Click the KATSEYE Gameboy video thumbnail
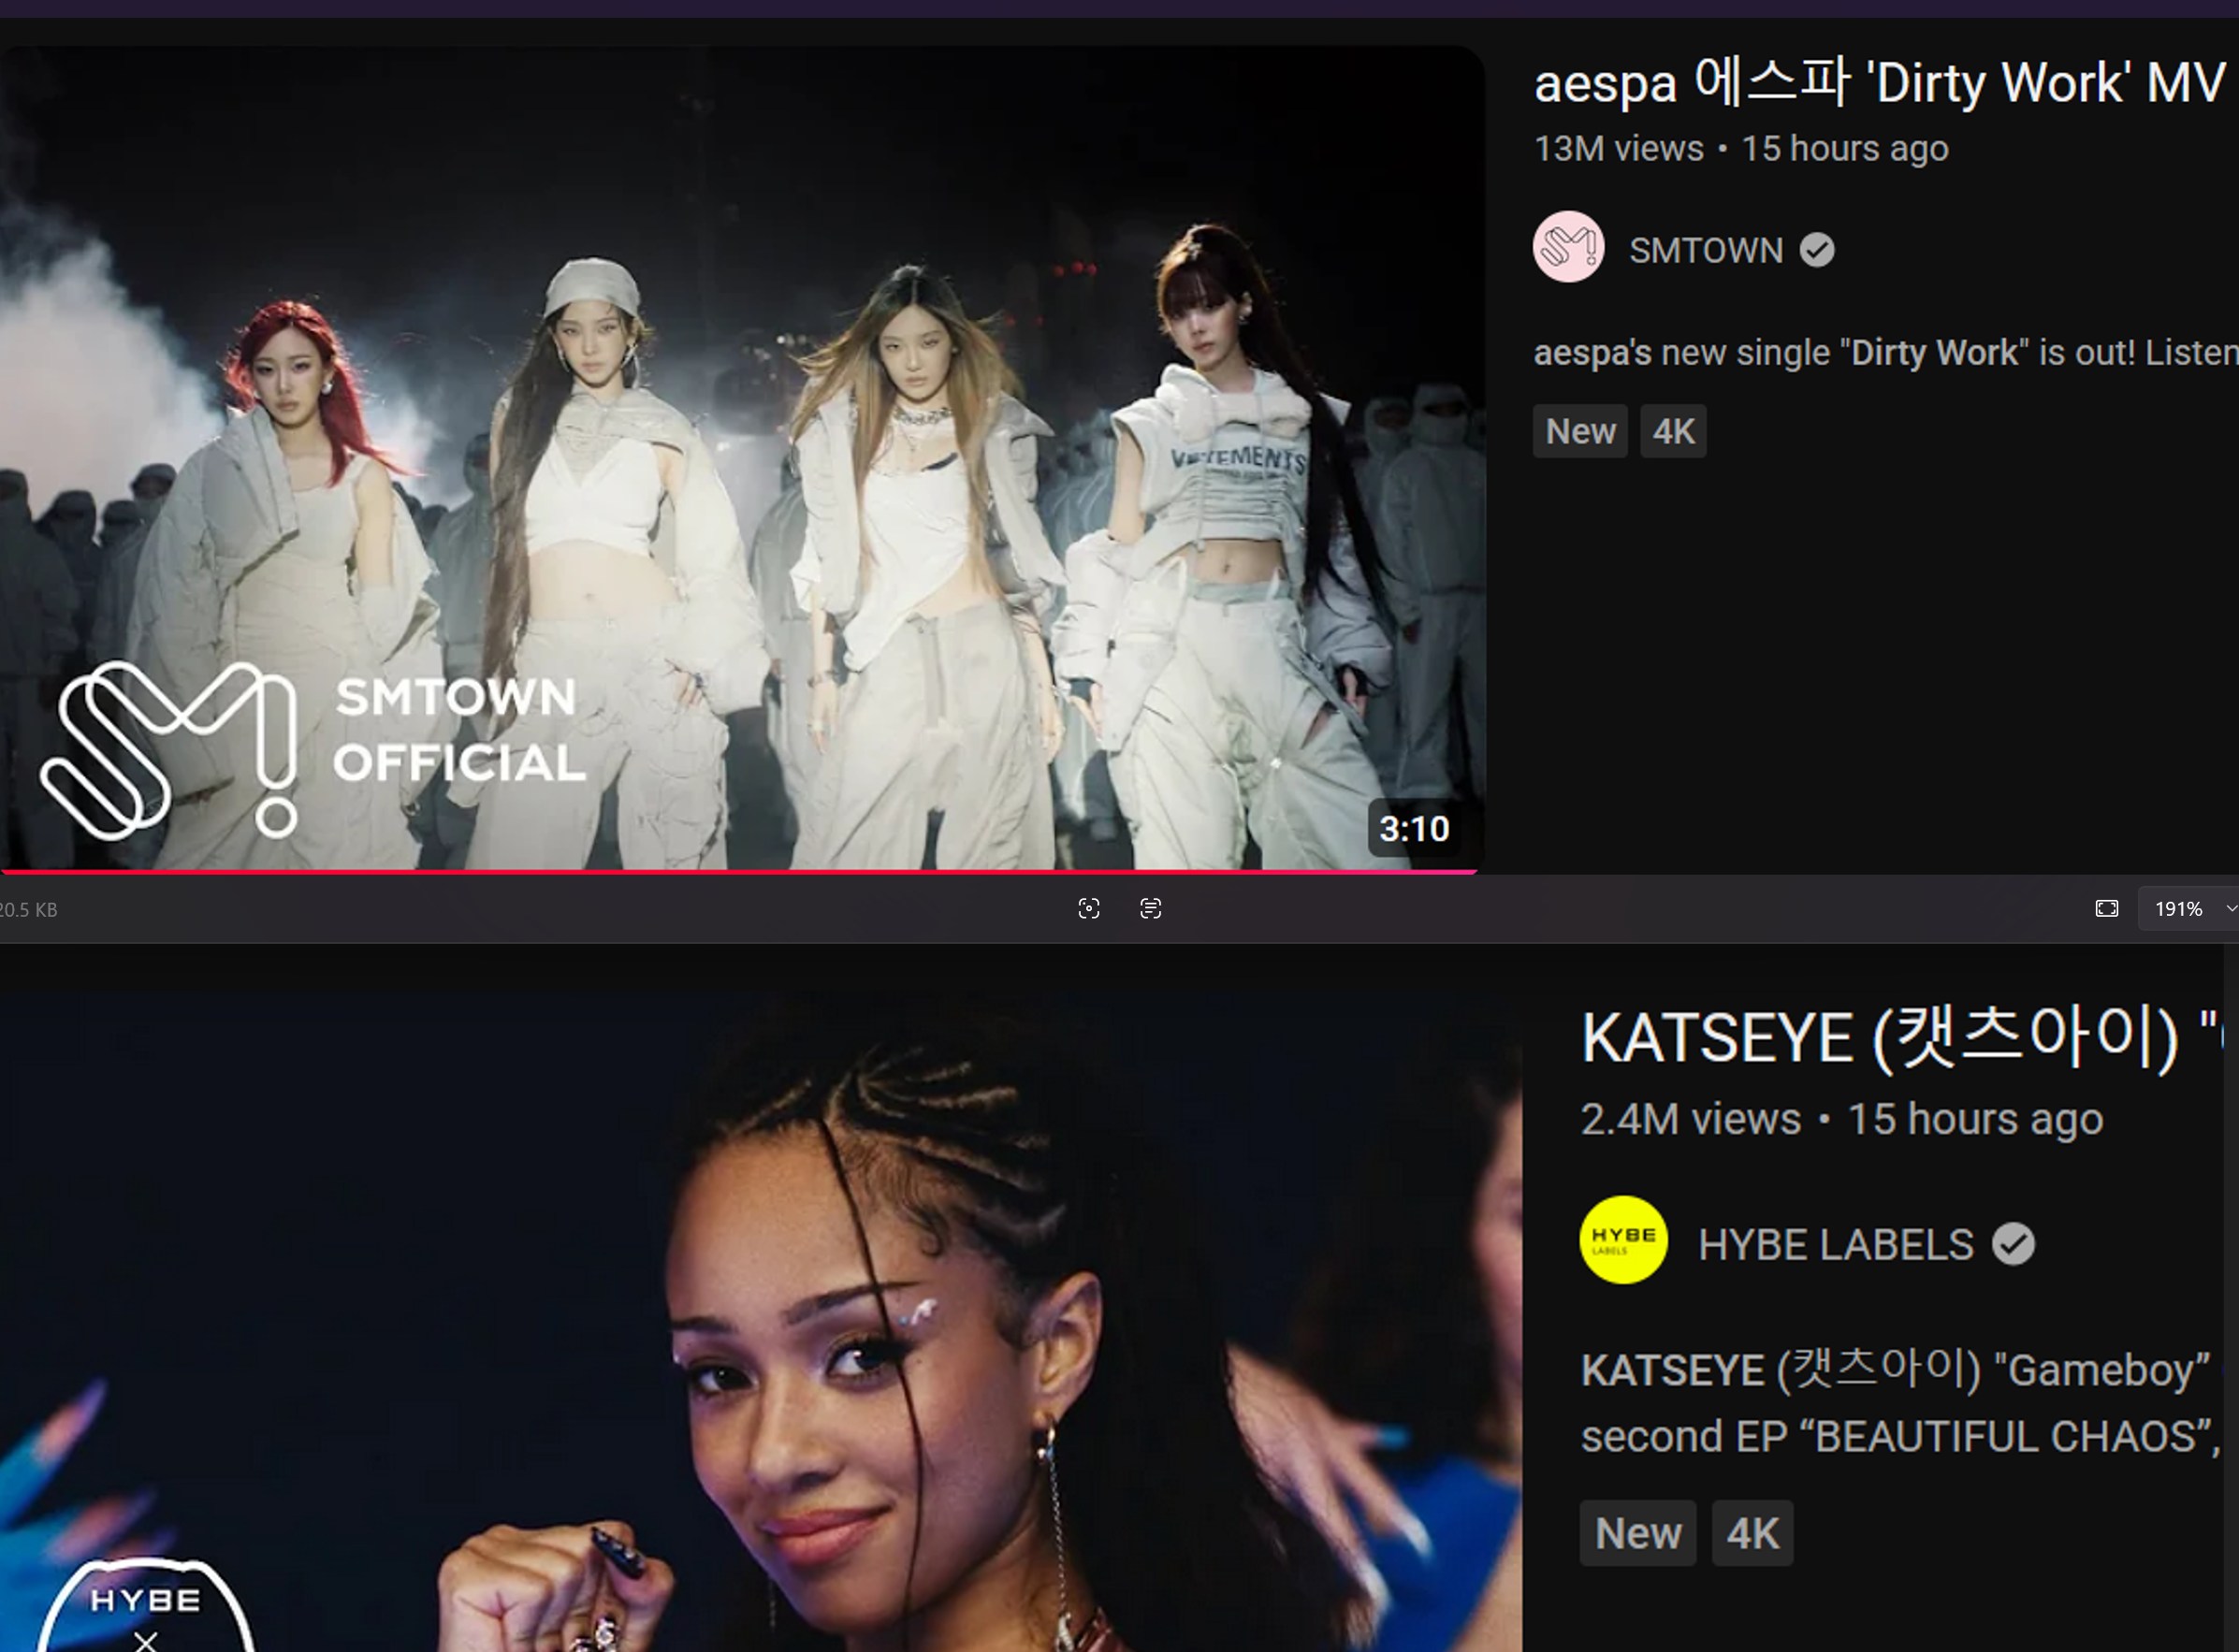The image size is (2239, 1652). point(761,1322)
